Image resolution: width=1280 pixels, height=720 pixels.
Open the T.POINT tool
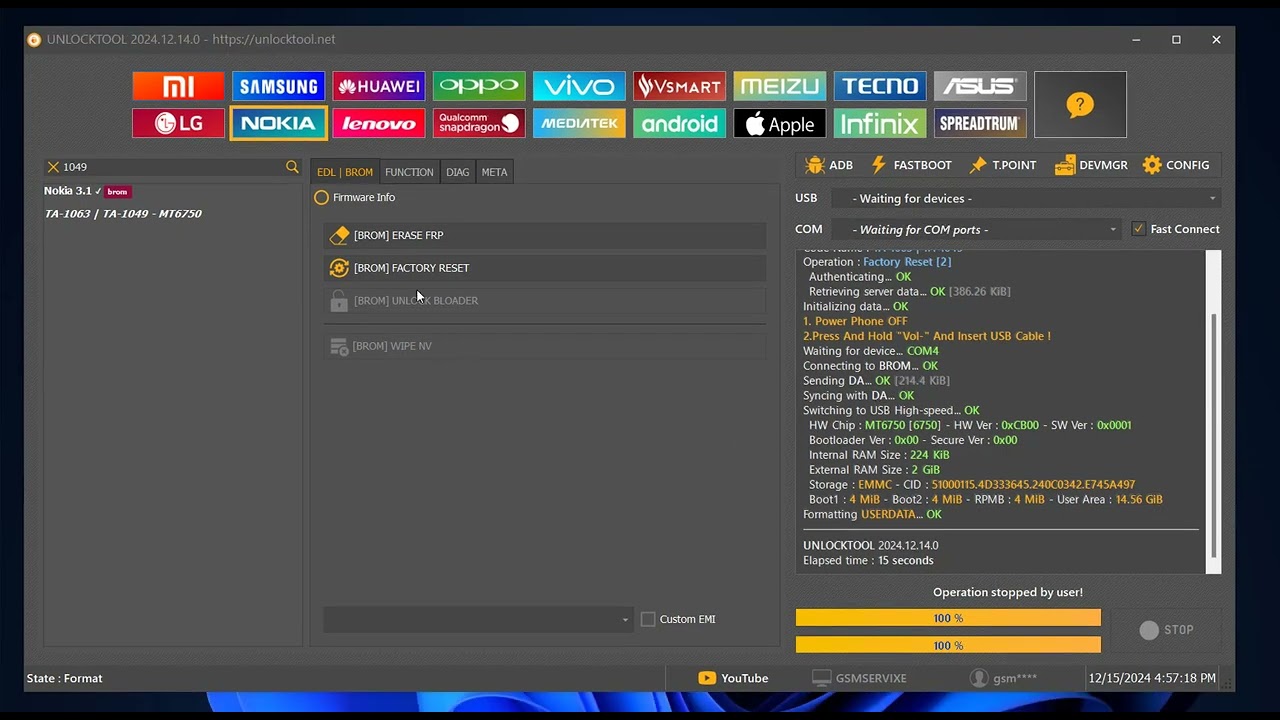1002,165
